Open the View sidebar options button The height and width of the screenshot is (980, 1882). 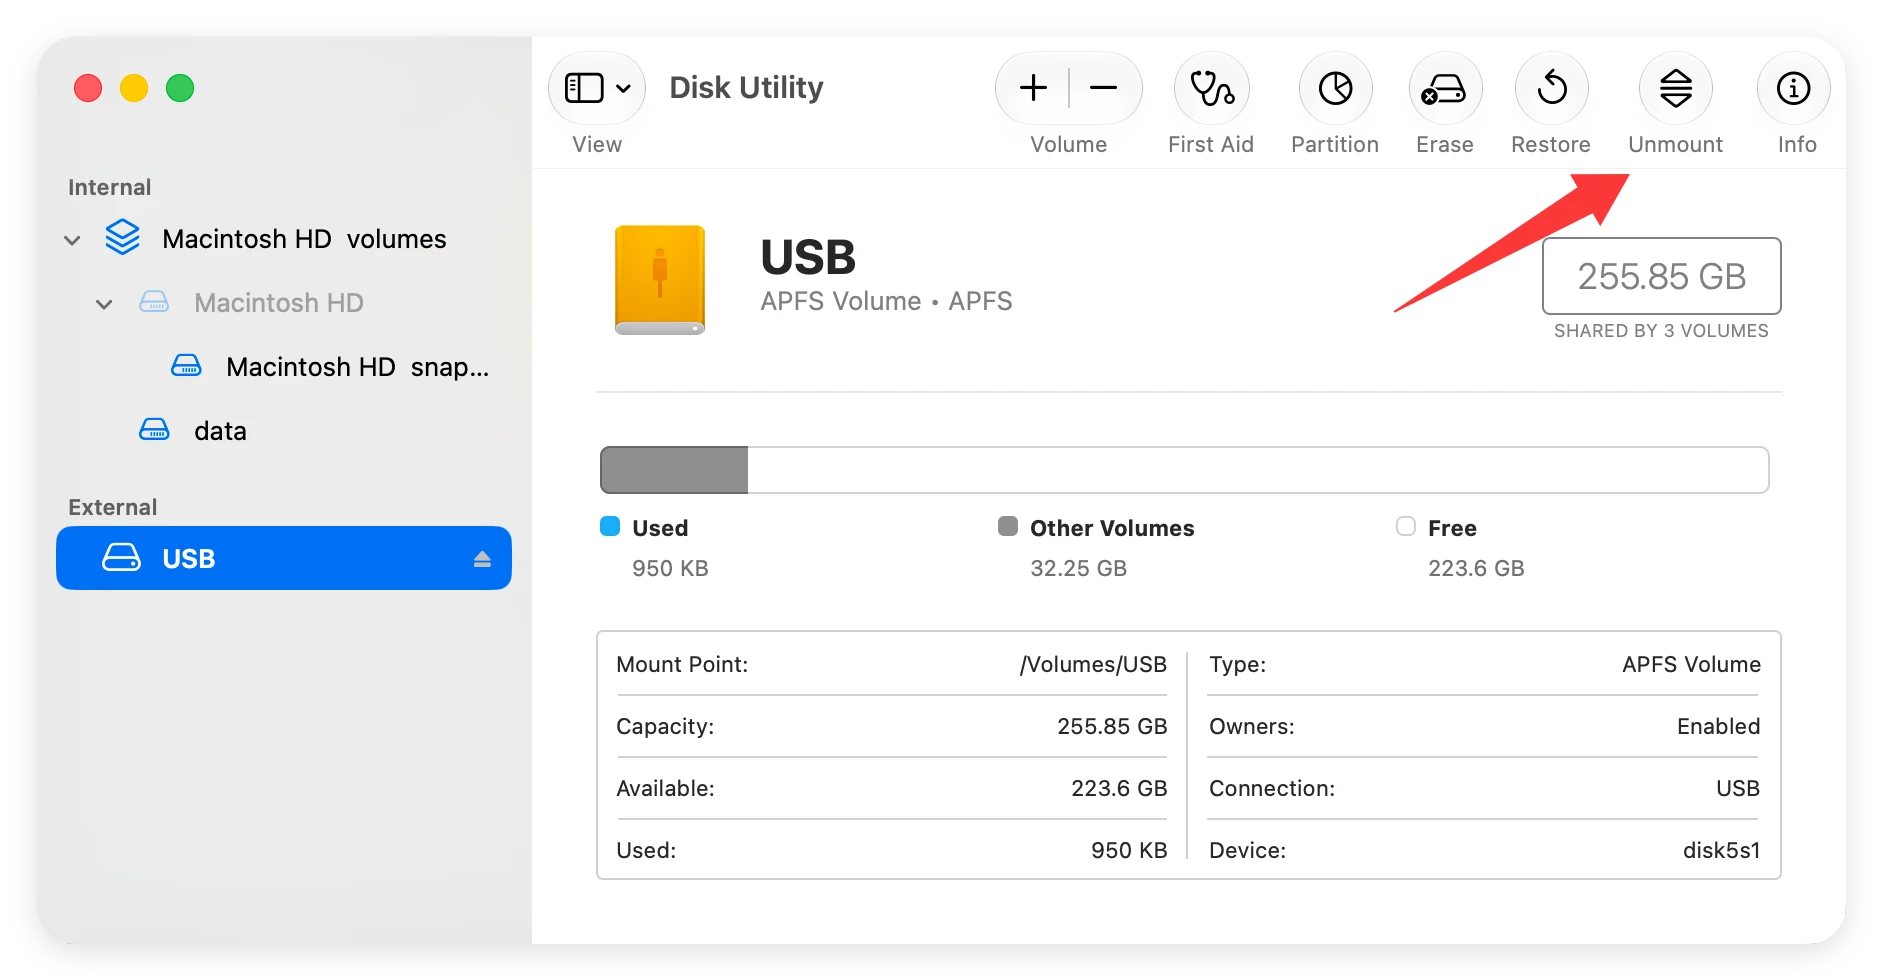[x=597, y=88]
